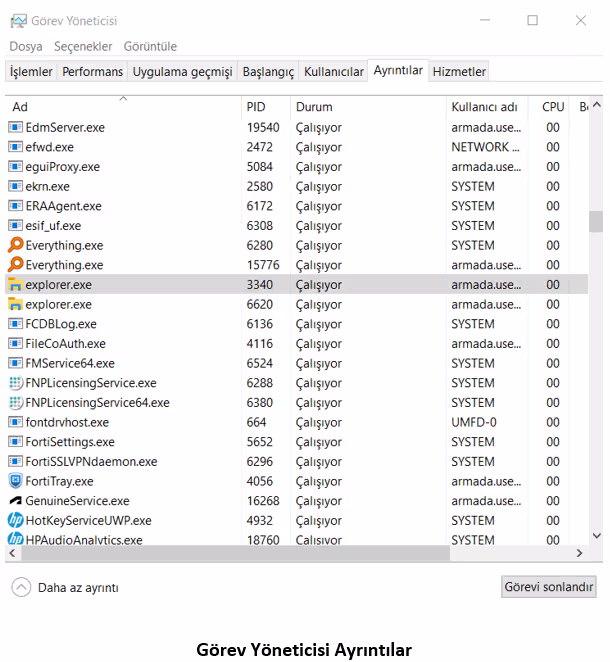Viewport: 610px width, 662px height.
Task: Select the PID cell 19540
Action: pos(263,128)
